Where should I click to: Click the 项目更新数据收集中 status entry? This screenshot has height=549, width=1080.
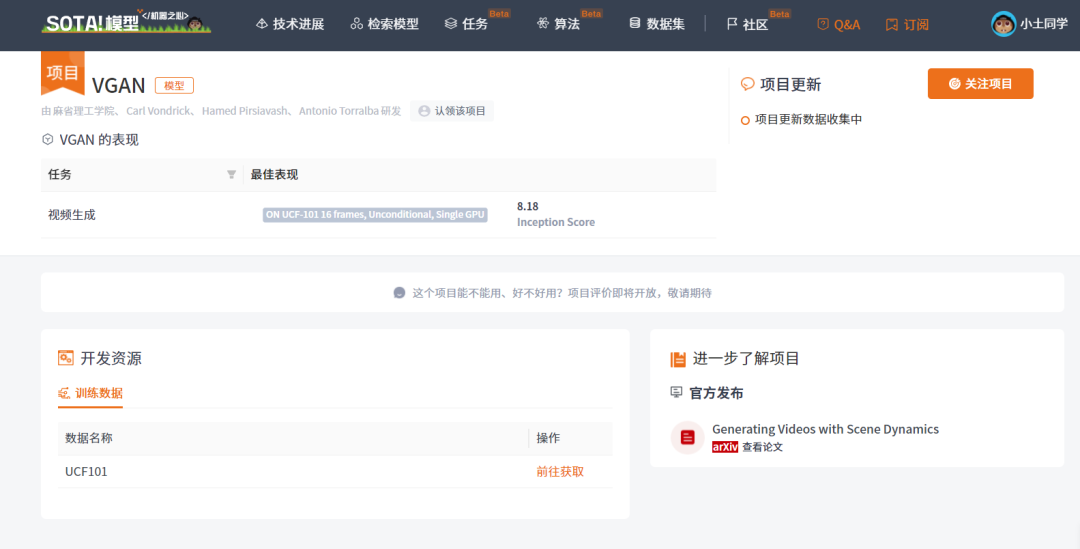tap(802, 119)
